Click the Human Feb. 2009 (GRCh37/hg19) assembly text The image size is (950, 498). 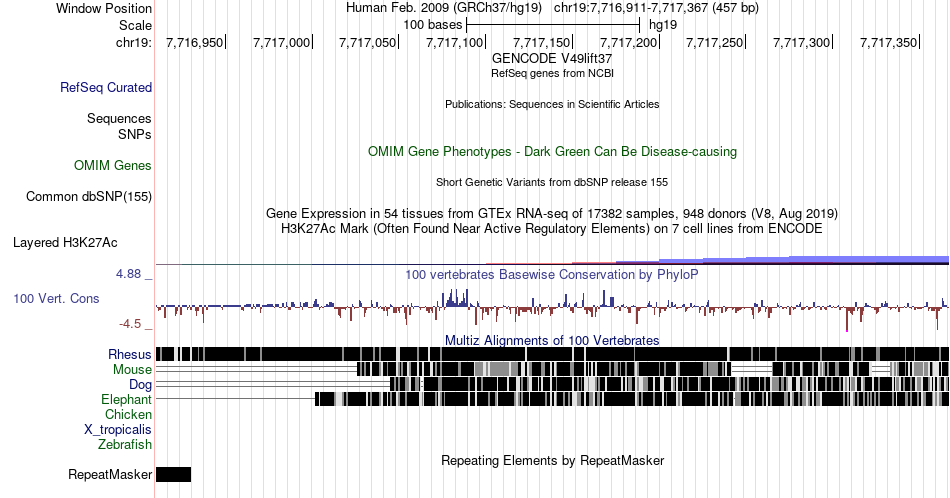click(443, 8)
